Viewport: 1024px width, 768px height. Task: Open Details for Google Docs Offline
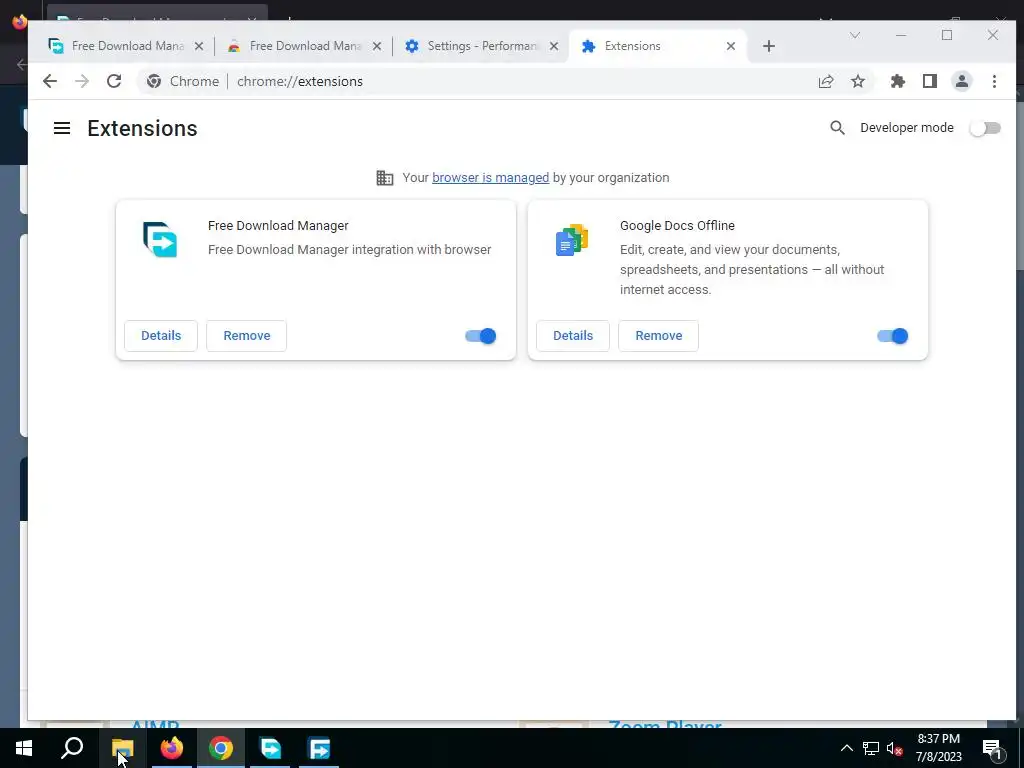573,336
